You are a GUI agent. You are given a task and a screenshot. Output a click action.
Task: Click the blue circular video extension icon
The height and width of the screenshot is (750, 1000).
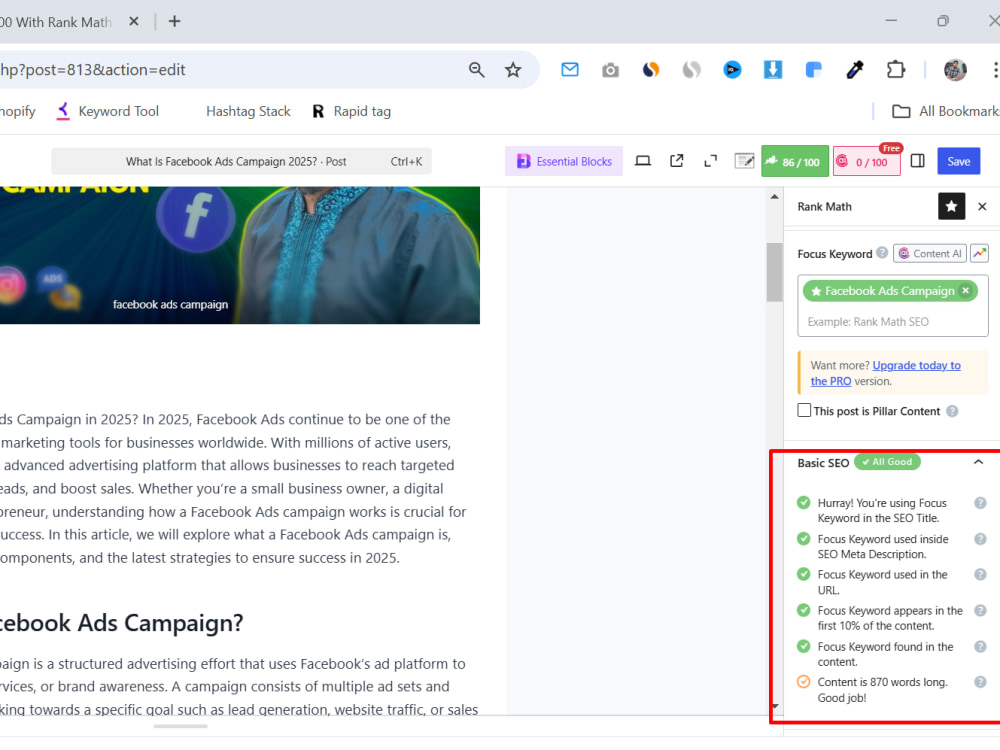point(732,70)
